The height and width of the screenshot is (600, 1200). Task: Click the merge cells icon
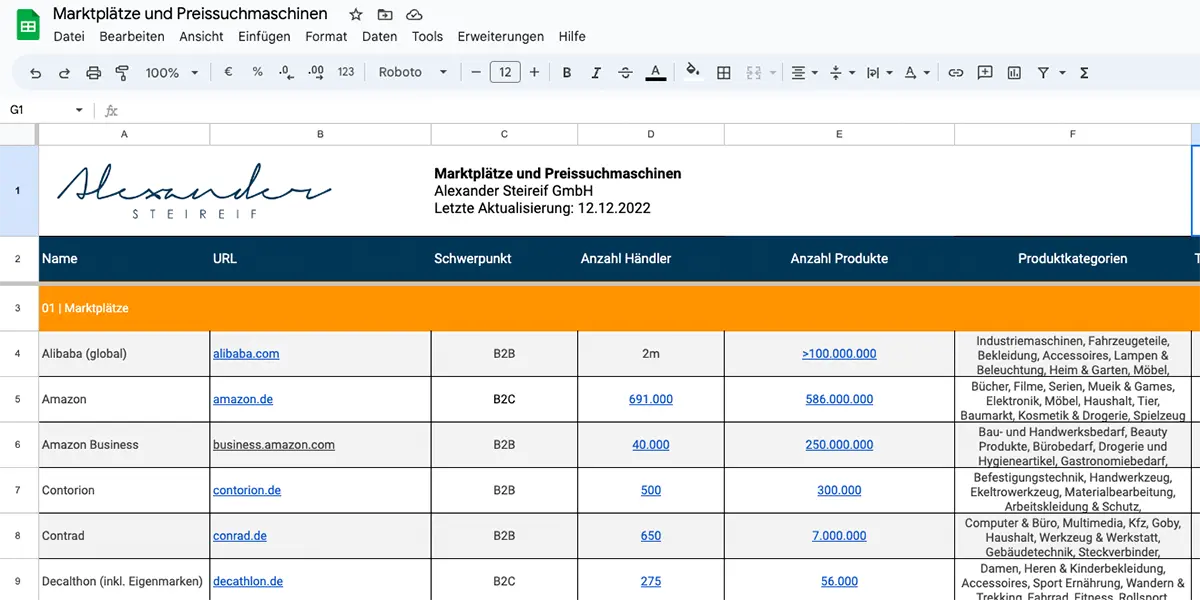754,72
